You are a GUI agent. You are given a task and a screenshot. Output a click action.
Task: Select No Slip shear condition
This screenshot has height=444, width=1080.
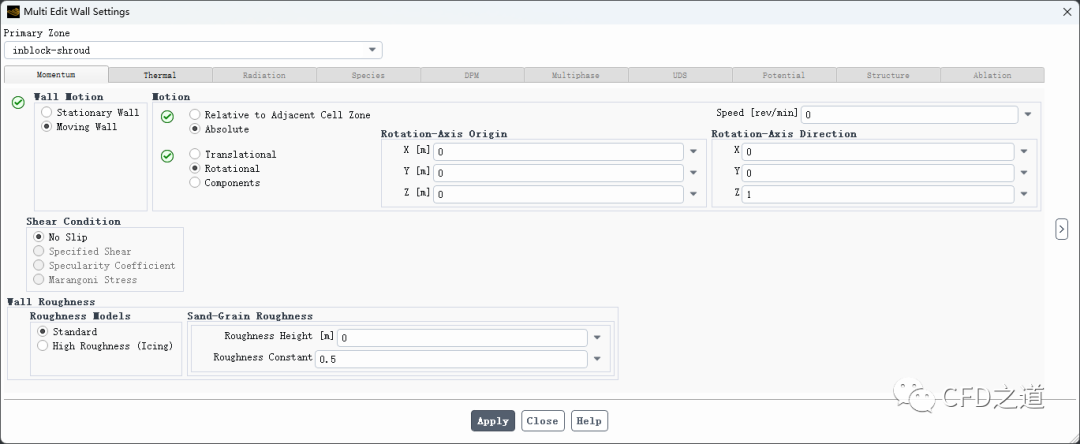click(x=61, y=237)
